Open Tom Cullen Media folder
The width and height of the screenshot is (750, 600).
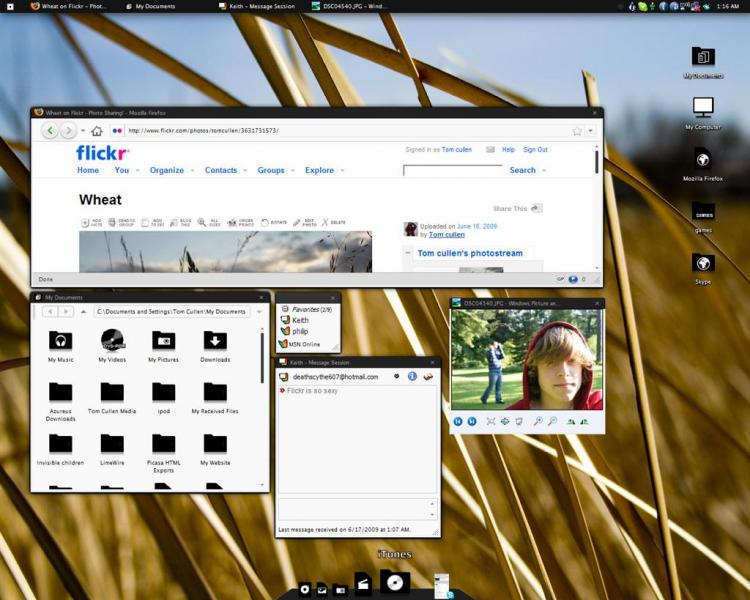(x=112, y=397)
